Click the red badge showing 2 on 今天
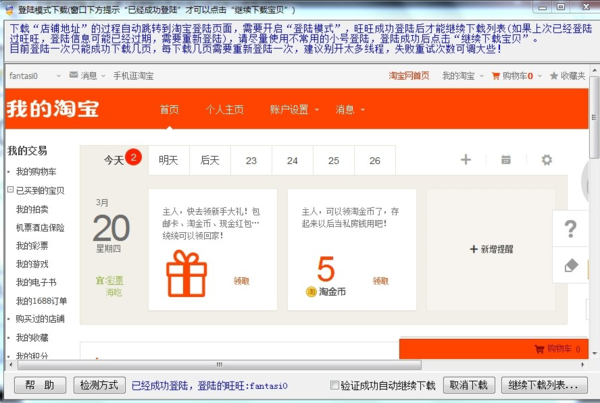The height and width of the screenshot is (403, 600). 133,157
